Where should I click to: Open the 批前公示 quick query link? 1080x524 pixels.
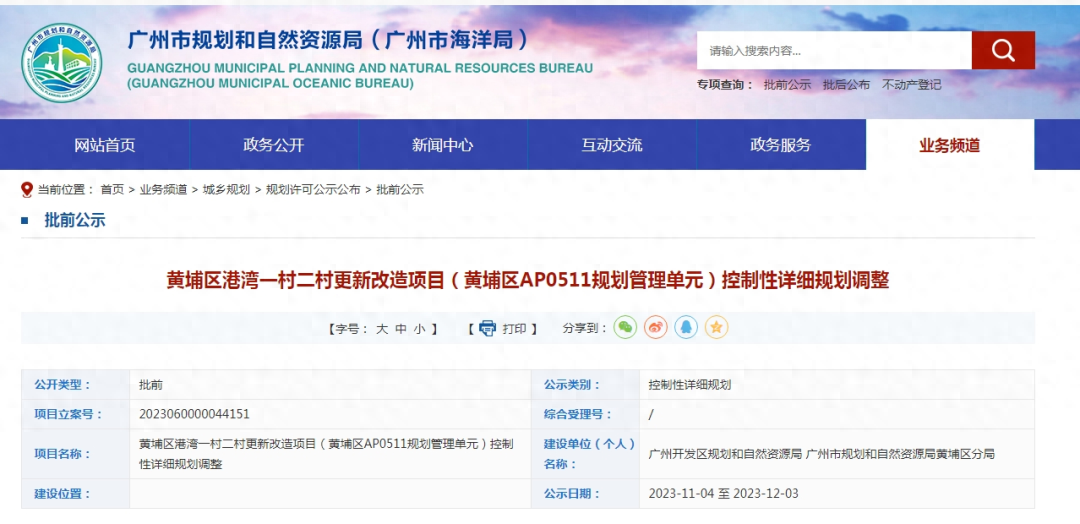pyautogui.click(x=787, y=85)
